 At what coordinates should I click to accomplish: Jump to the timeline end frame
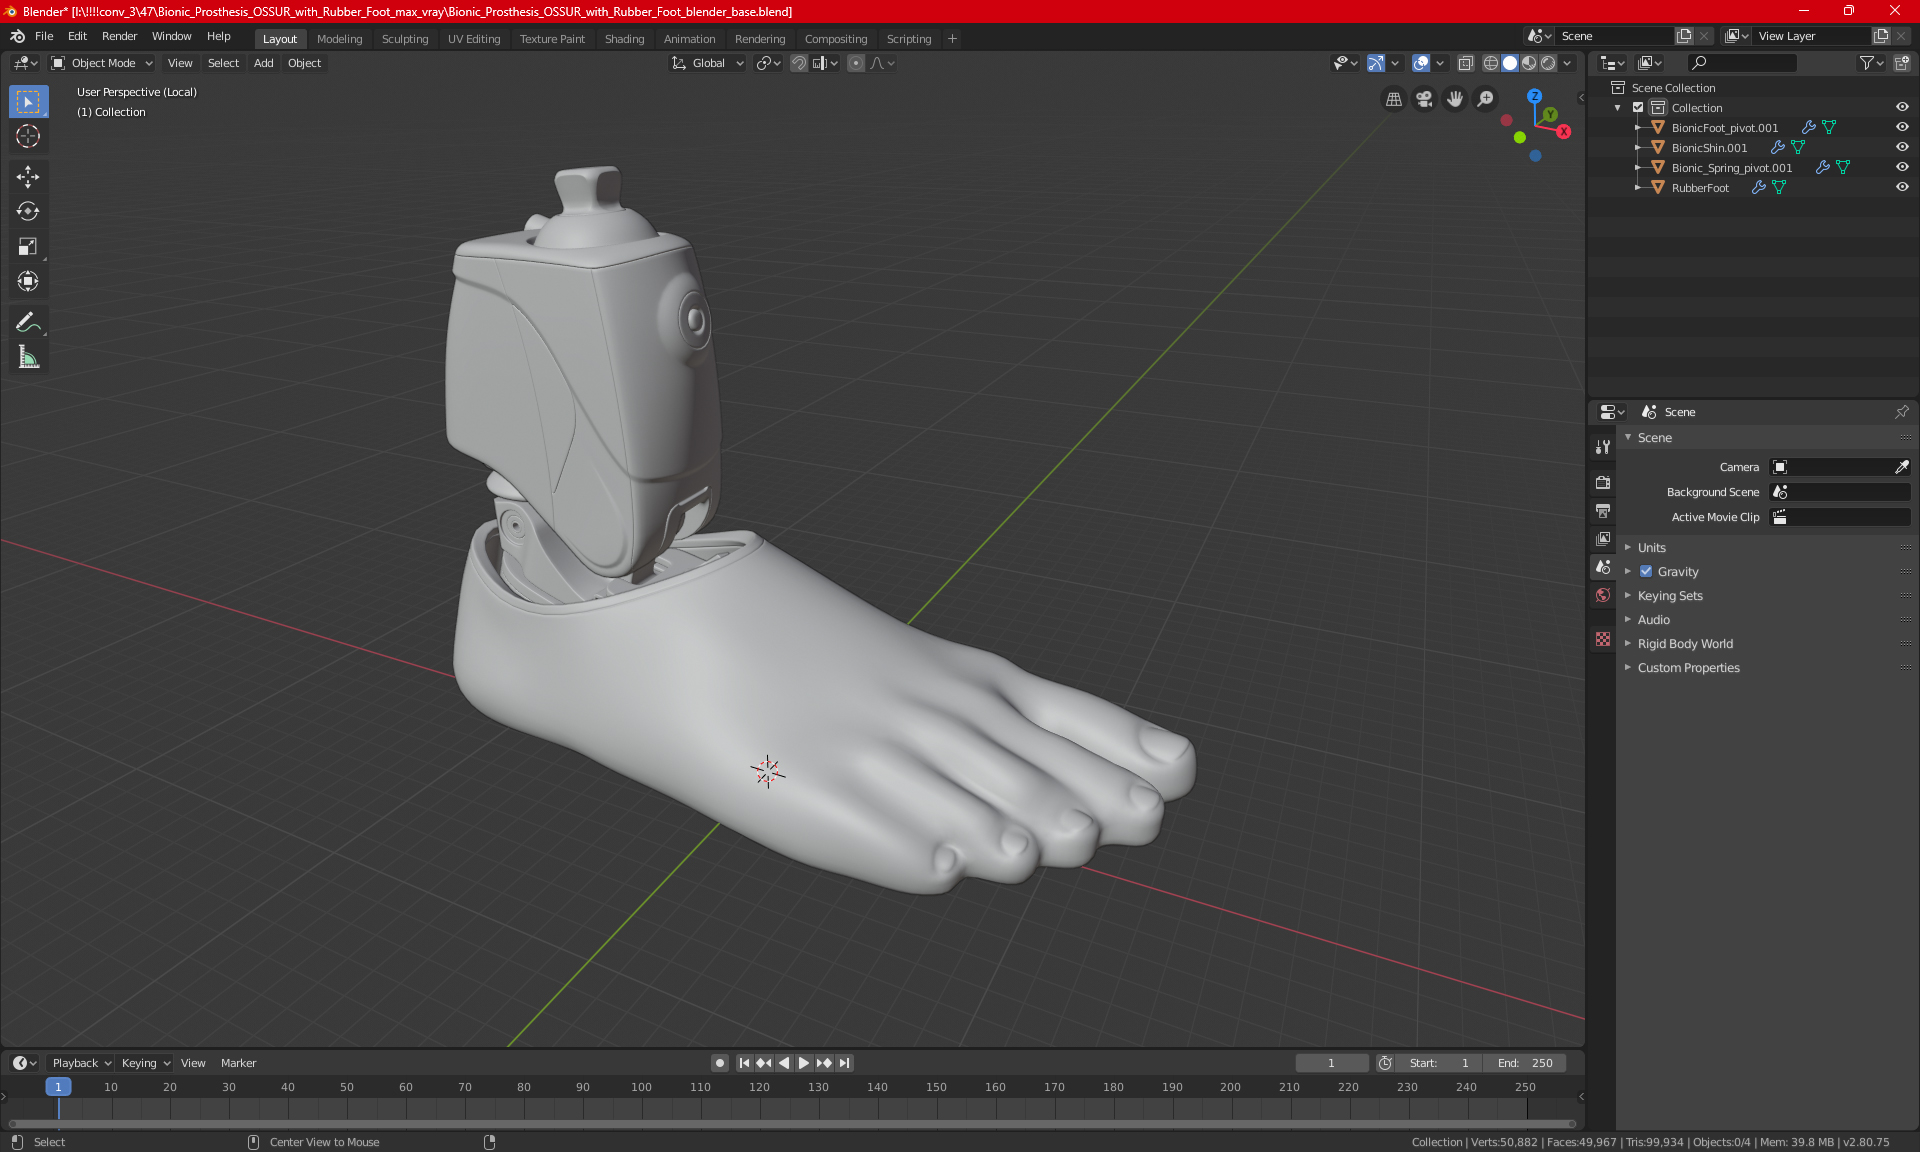click(845, 1063)
